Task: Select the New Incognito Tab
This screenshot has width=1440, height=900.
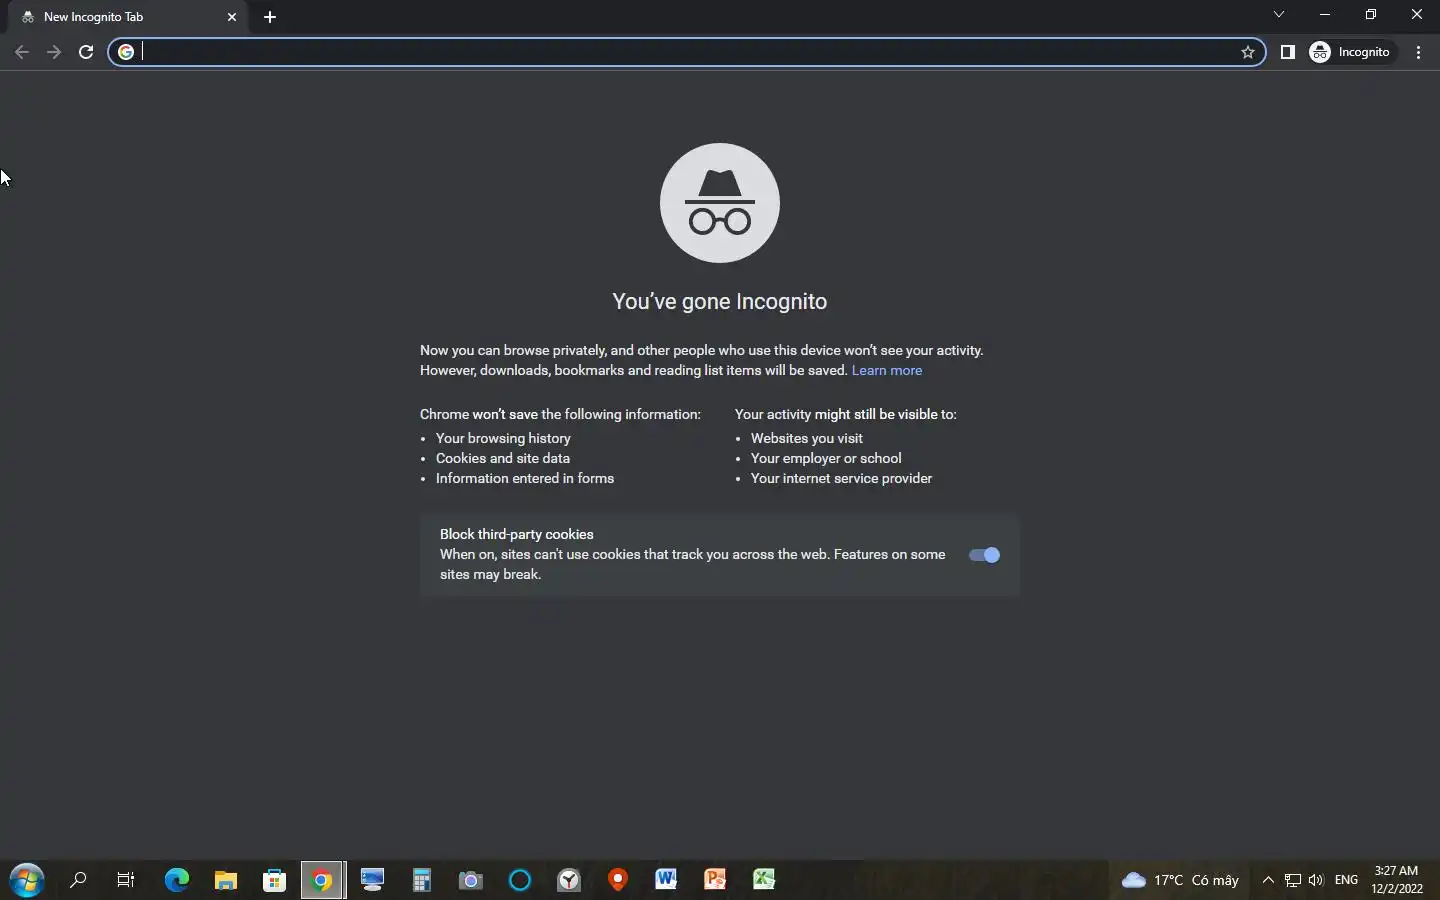Action: pyautogui.click(x=128, y=17)
